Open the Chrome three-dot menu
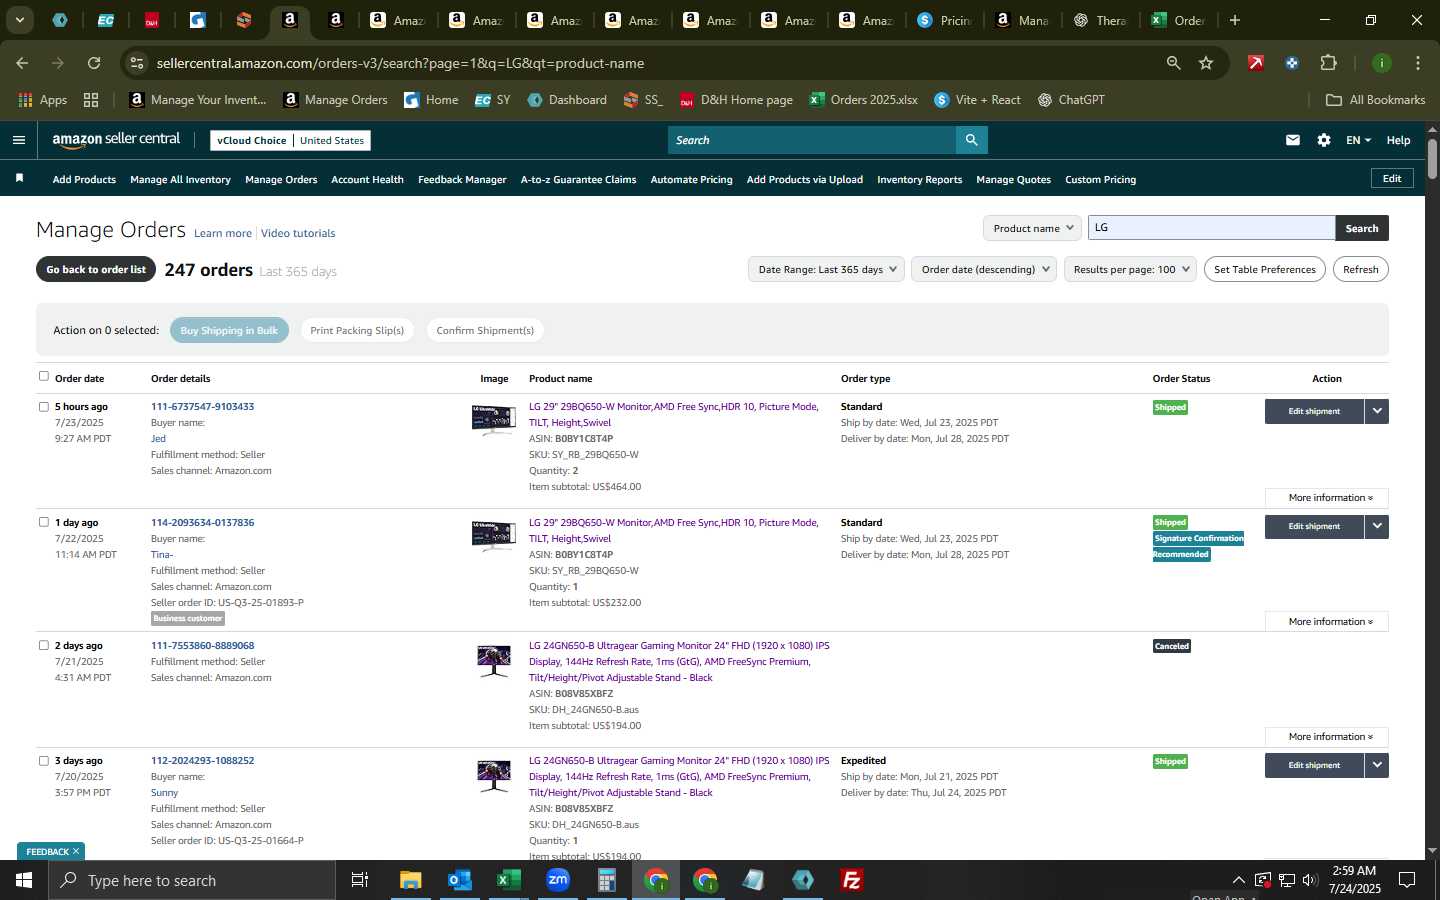 (1417, 63)
